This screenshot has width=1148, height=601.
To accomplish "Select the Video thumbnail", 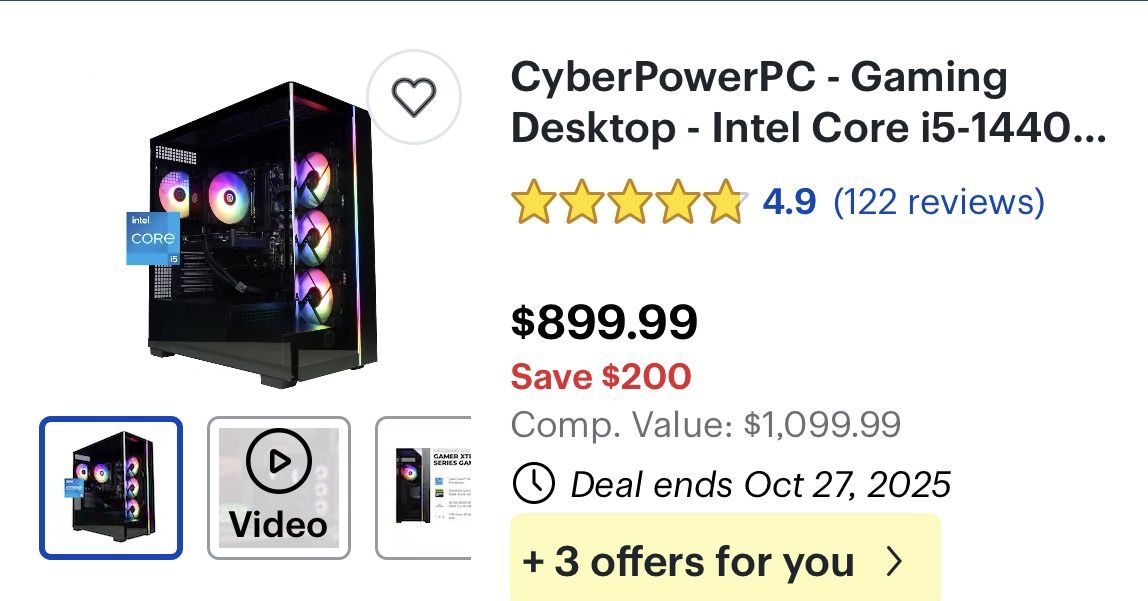I will pyautogui.click(x=280, y=488).
